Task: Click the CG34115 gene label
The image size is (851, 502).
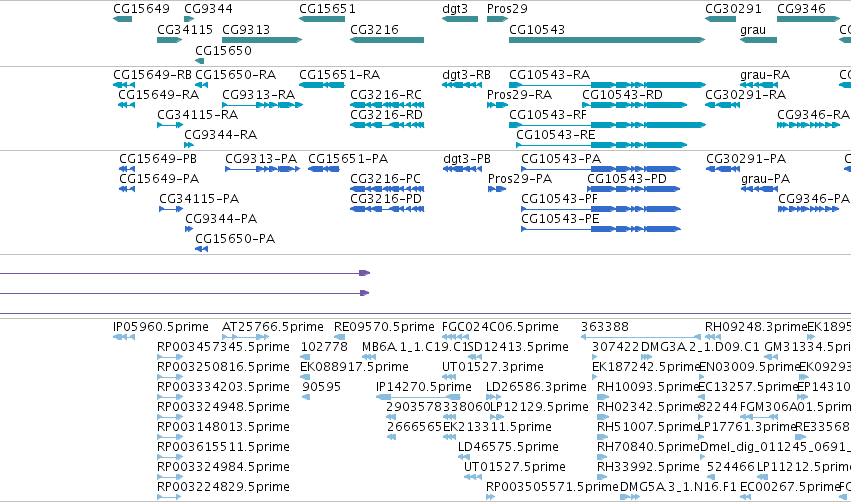Action: tap(185, 29)
